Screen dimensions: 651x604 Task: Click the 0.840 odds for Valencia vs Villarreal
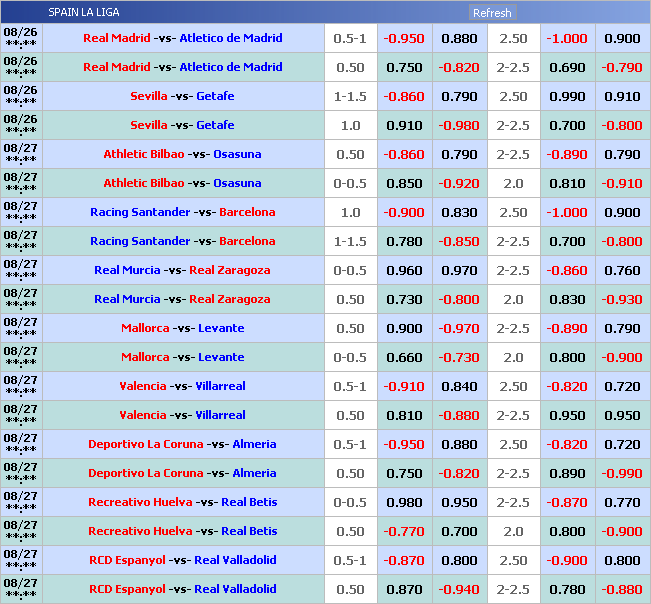pos(459,386)
